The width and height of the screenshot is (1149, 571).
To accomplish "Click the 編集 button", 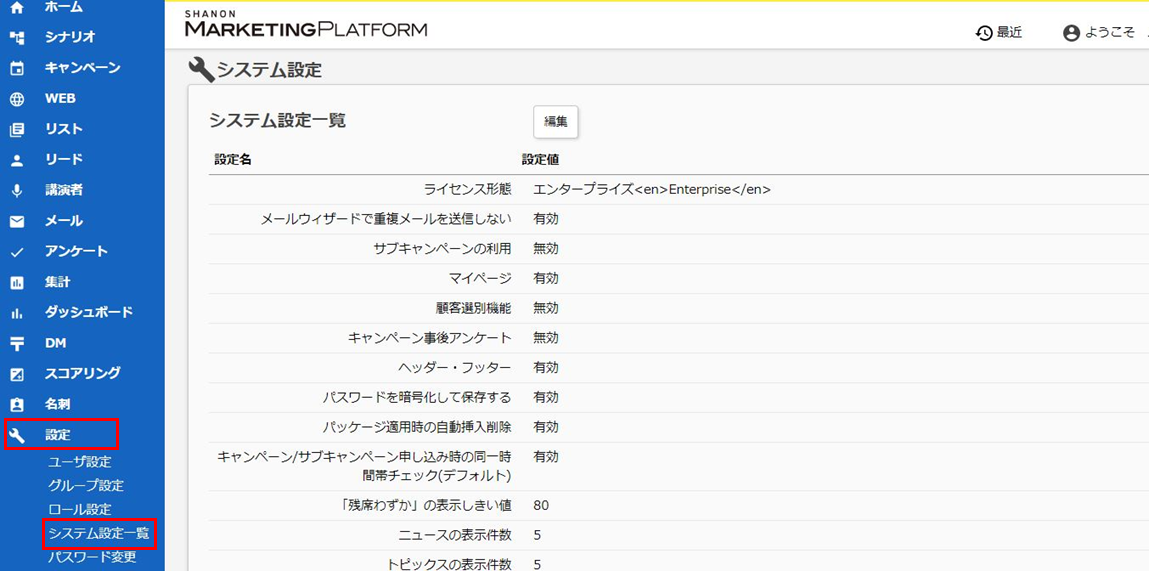I will pyautogui.click(x=555, y=122).
